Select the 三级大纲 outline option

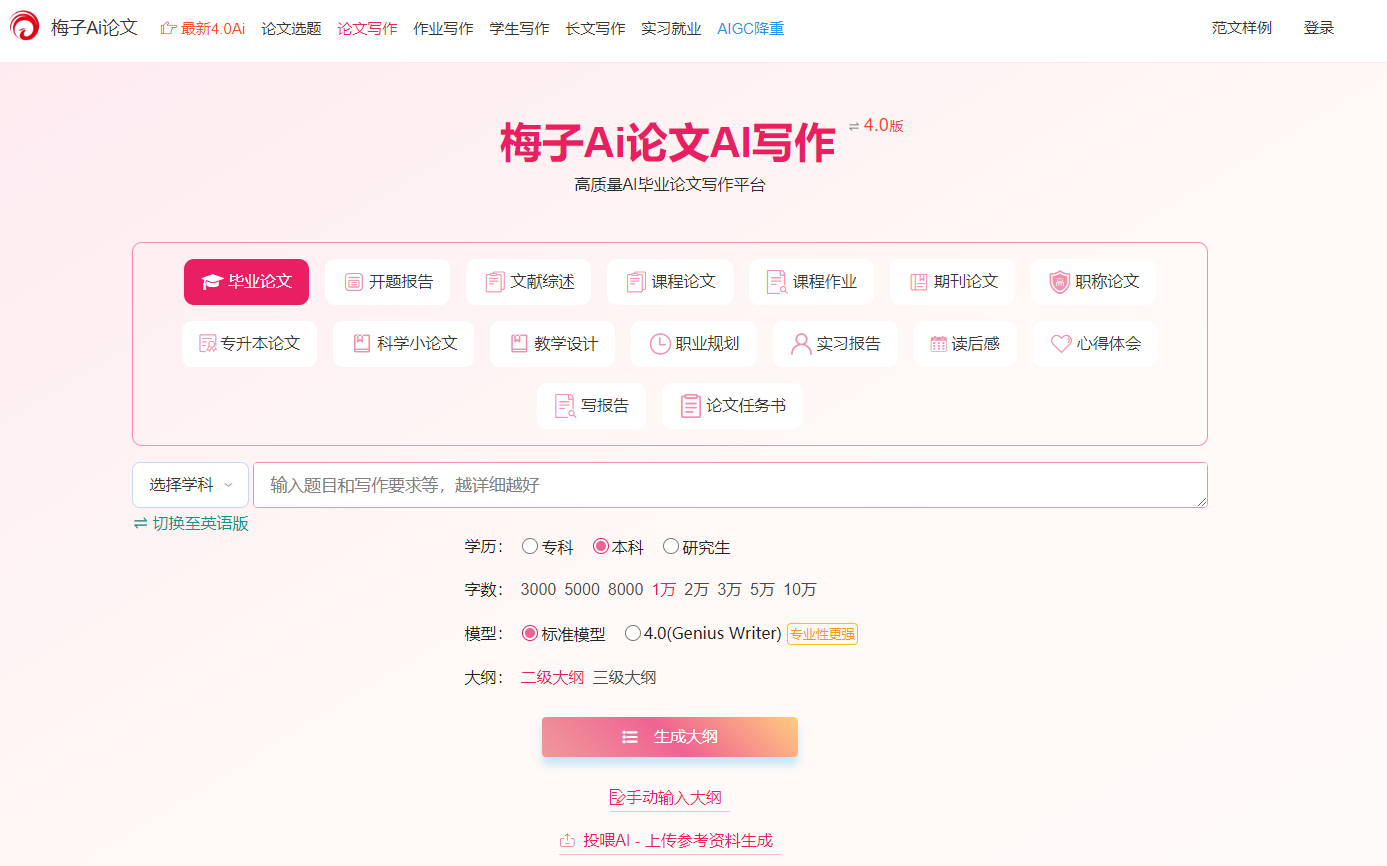point(625,678)
